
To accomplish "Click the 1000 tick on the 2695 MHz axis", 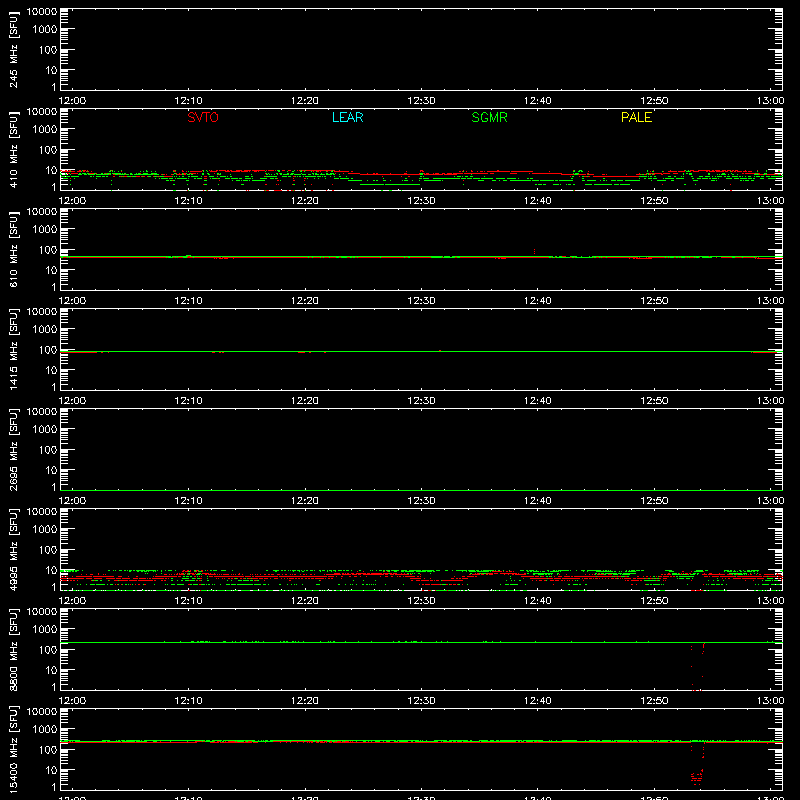I will pyautogui.click(x=45, y=430).
